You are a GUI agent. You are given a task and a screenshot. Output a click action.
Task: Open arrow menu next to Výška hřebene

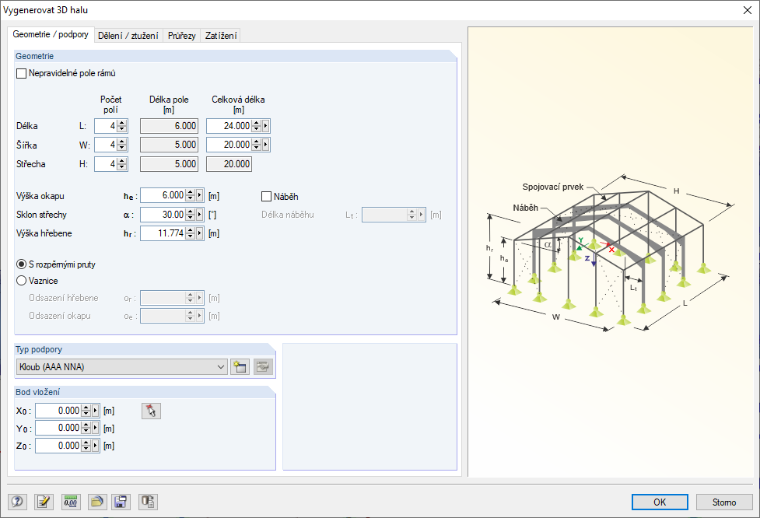point(199,233)
